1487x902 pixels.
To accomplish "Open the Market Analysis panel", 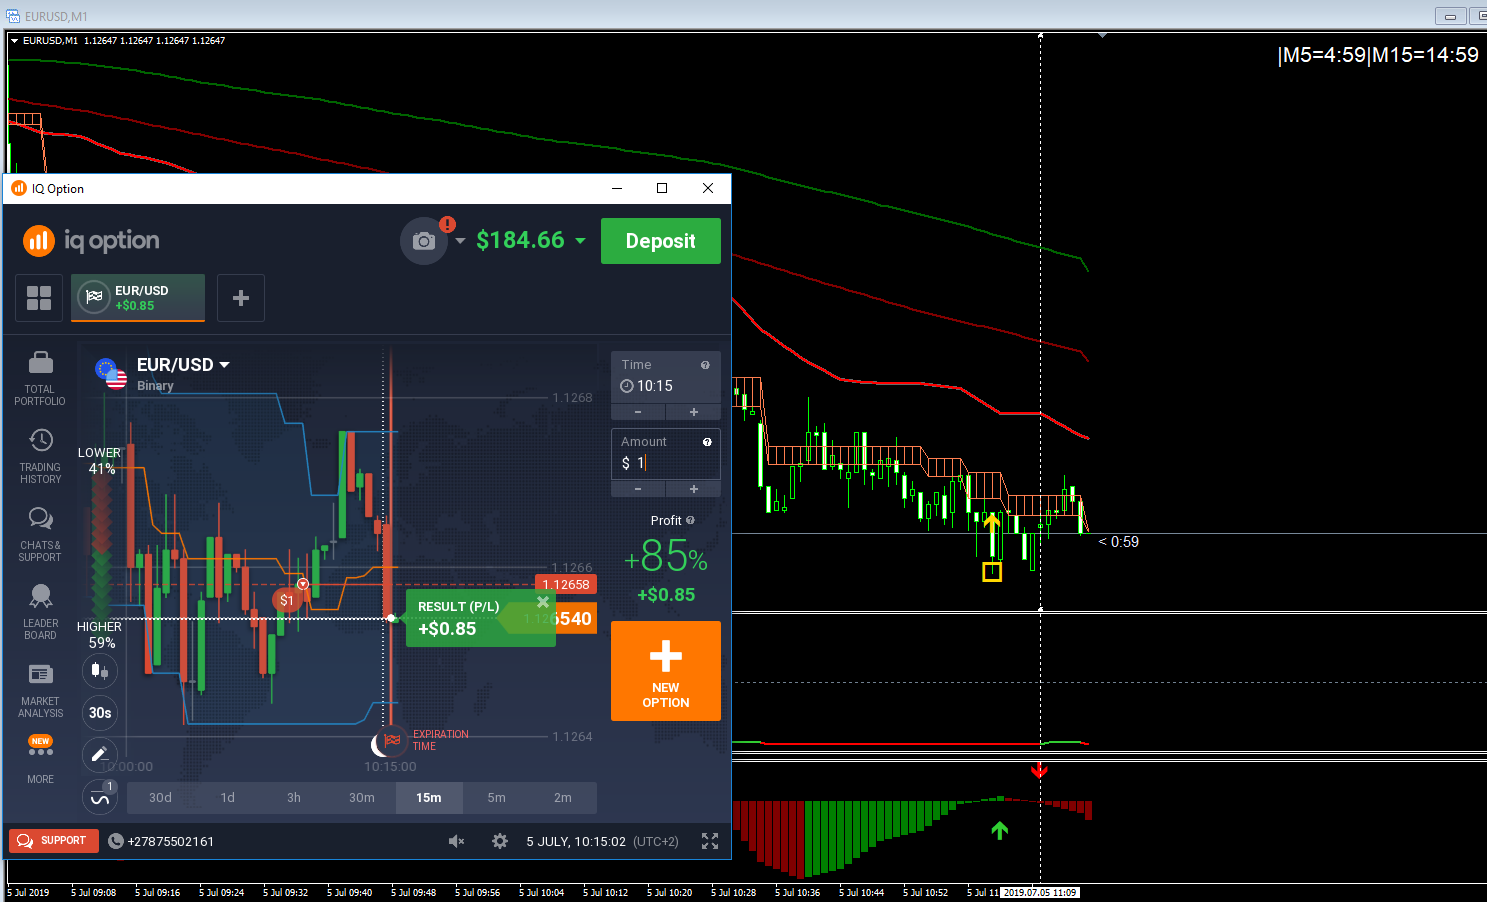I will click(40, 690).
